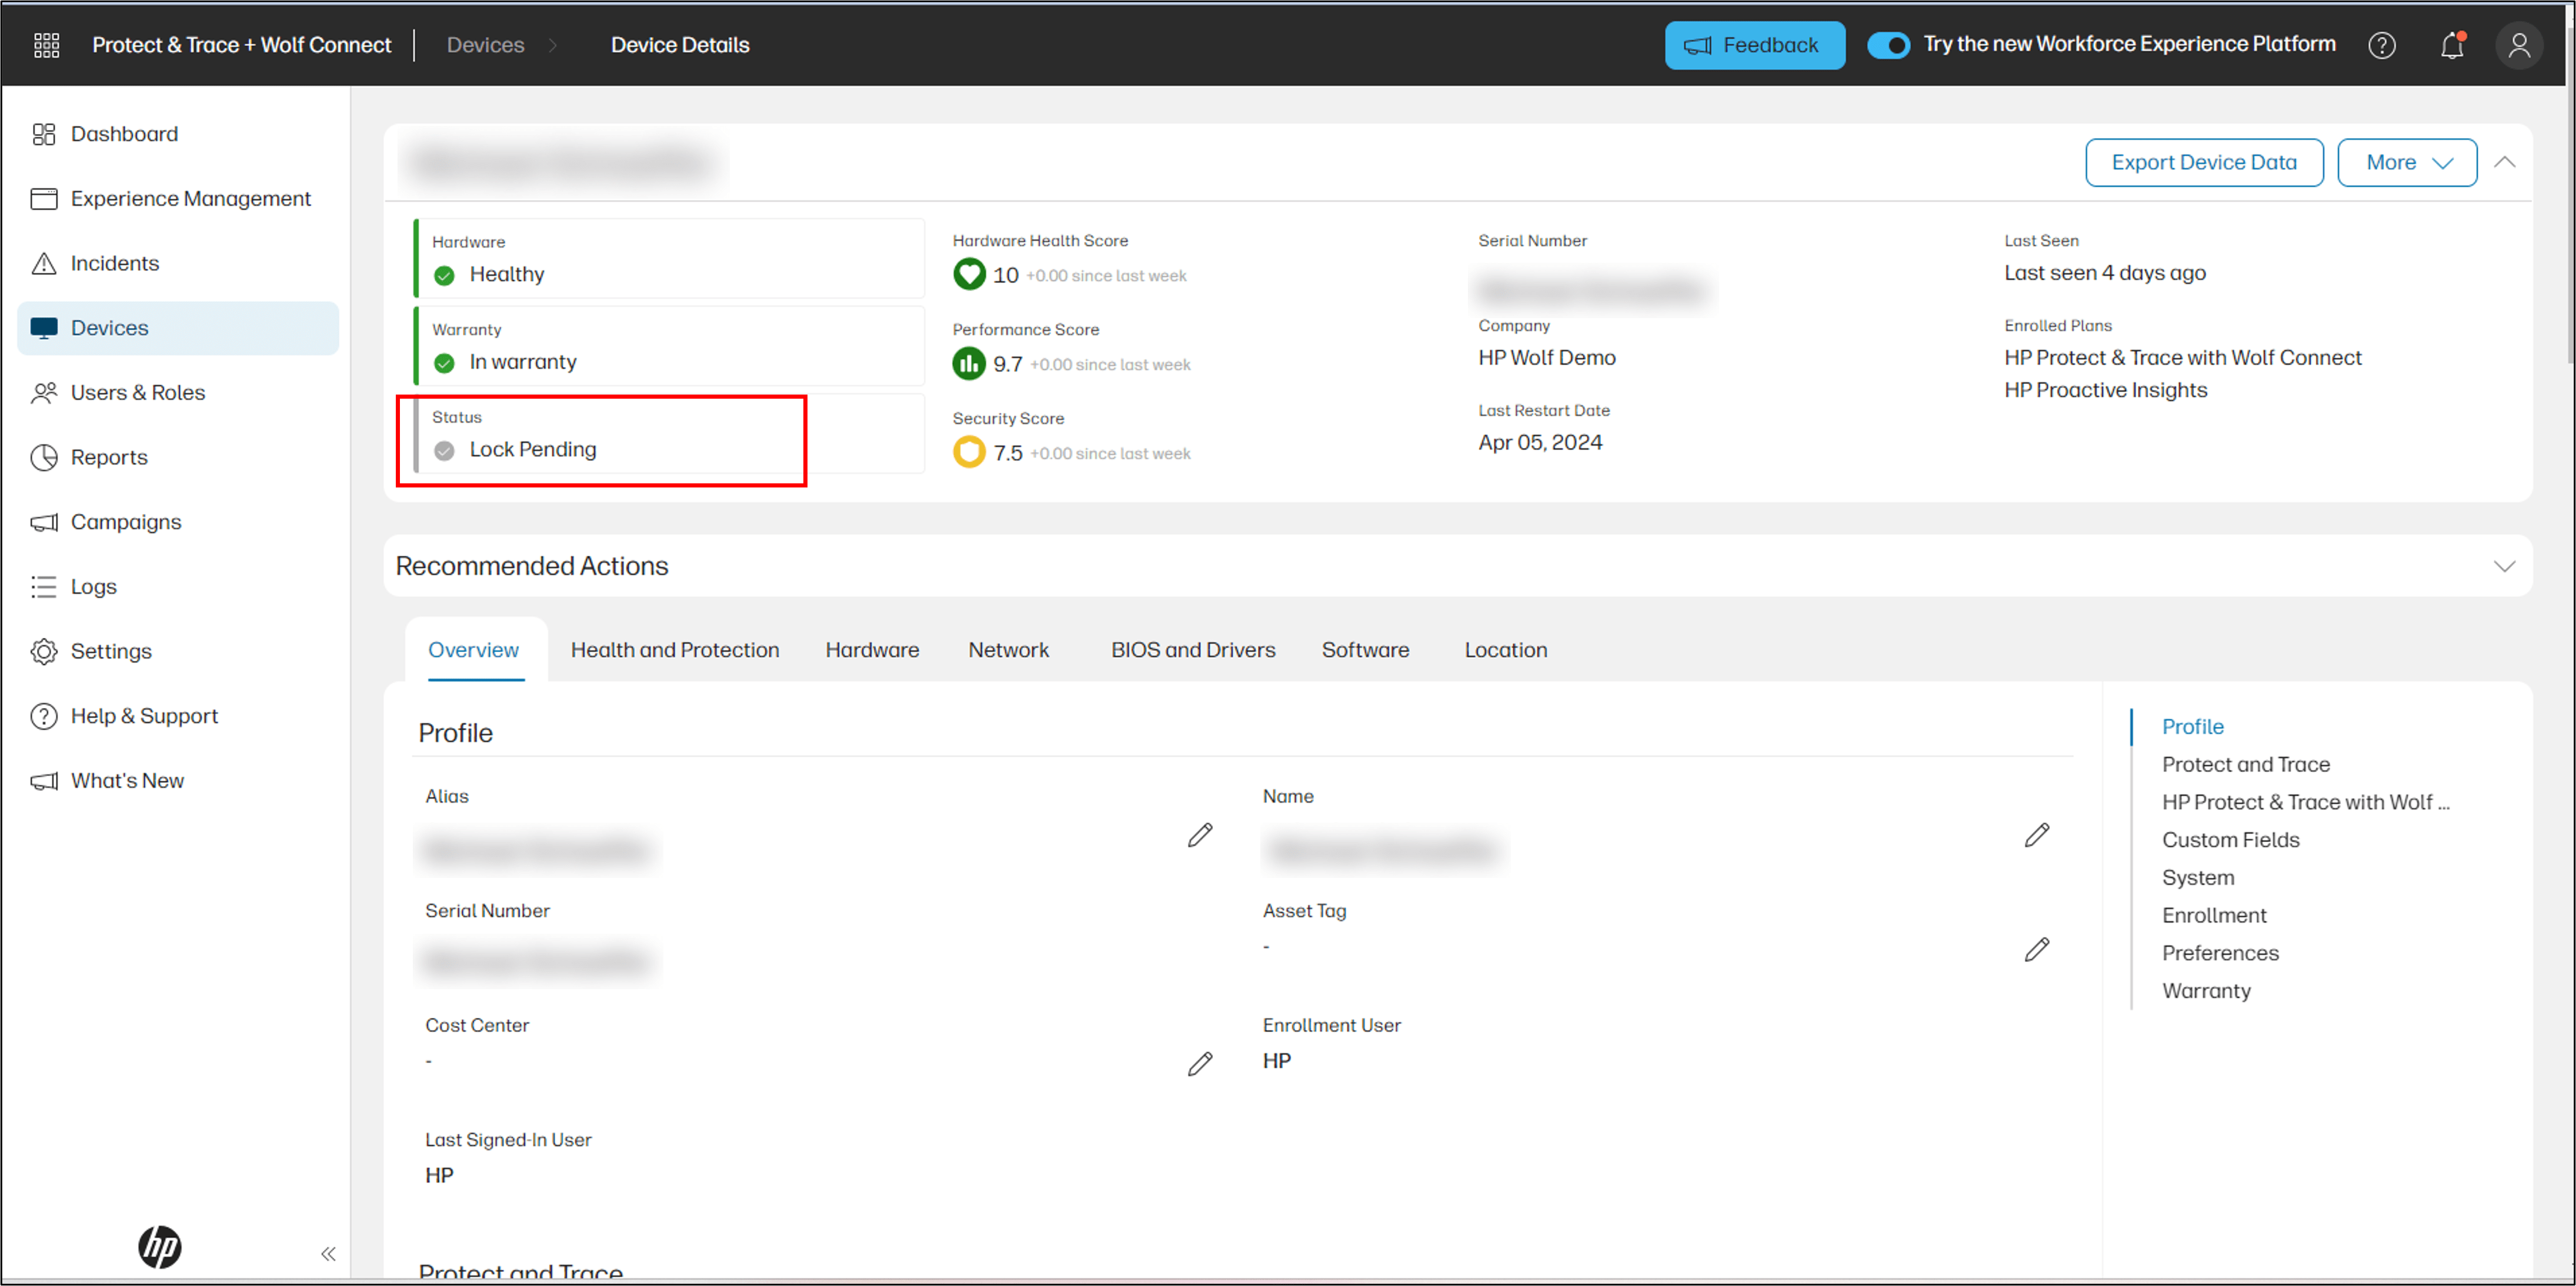The height and width of the screenshot is (1286, 2576).
Task: Open the help question mark icon
Action: (2383, 44)
